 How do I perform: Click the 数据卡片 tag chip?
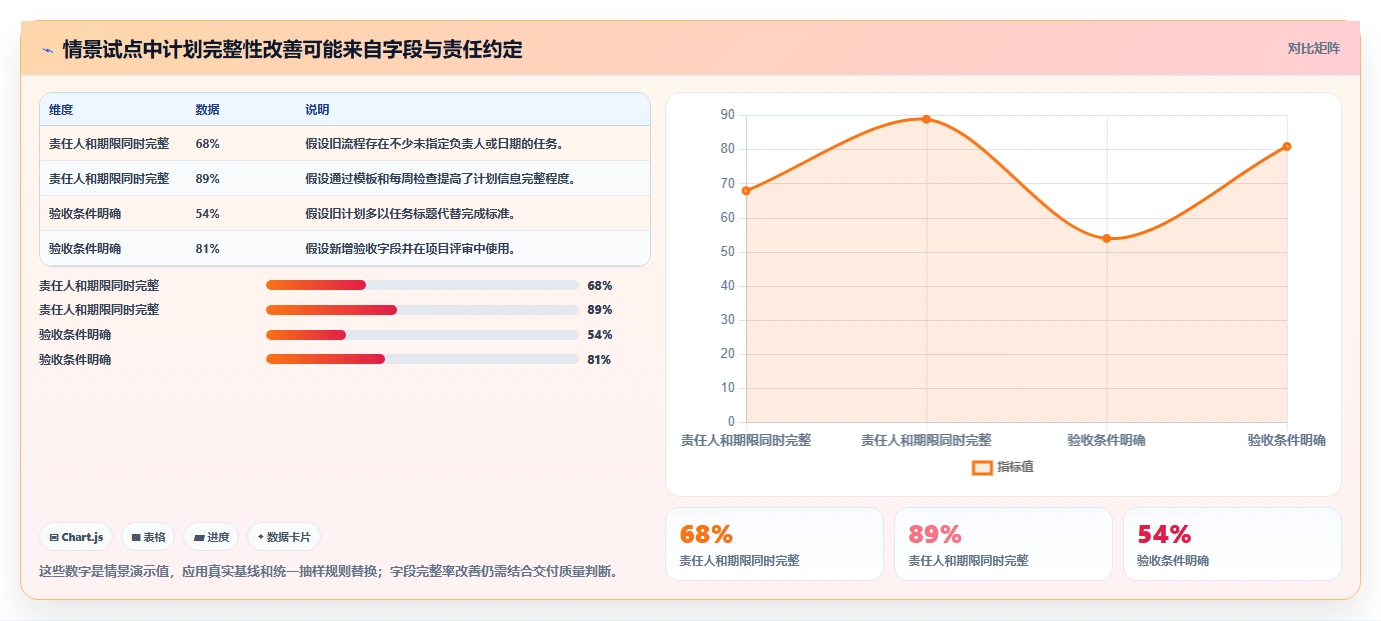pos(284,537)
